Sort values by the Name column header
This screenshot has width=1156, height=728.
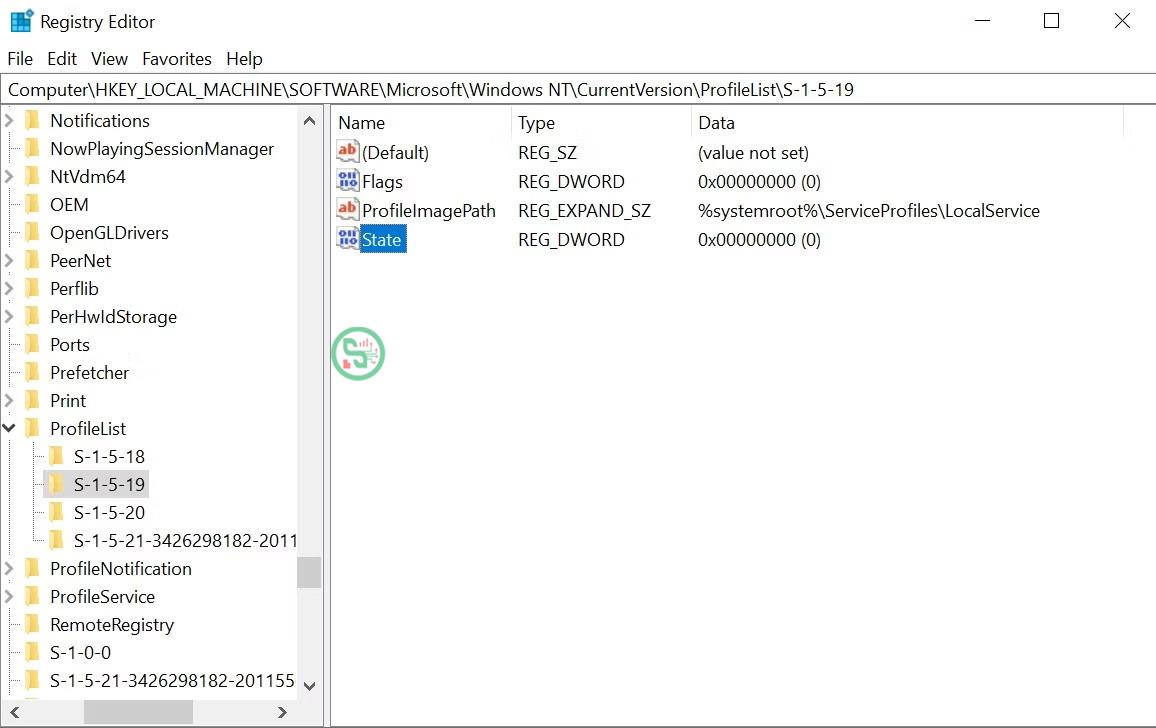pyautogui.click(x=421, y=122)
